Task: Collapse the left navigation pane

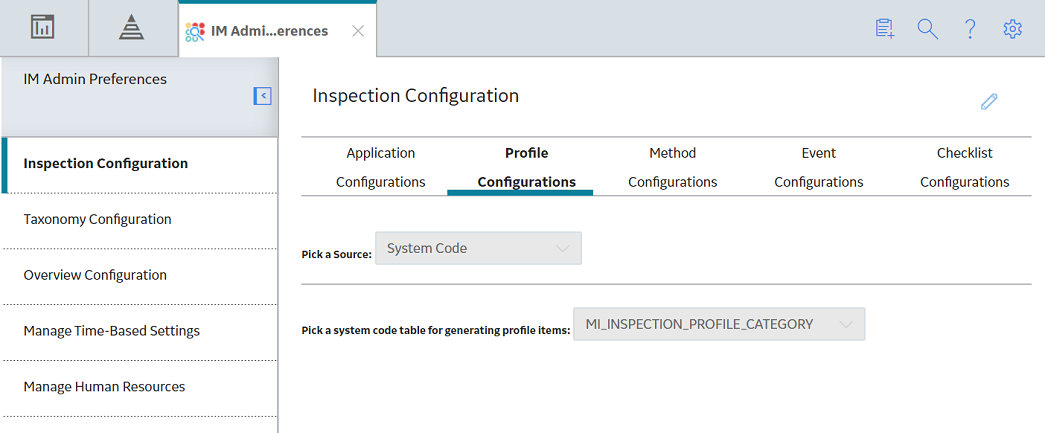Action: (263, 96)
